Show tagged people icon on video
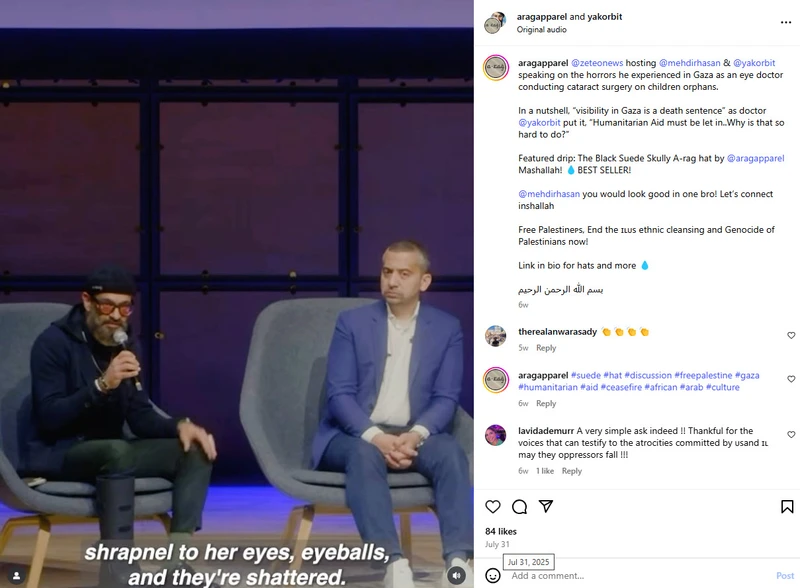The width and height of the screenshot is (800, 588). [17, 576]
